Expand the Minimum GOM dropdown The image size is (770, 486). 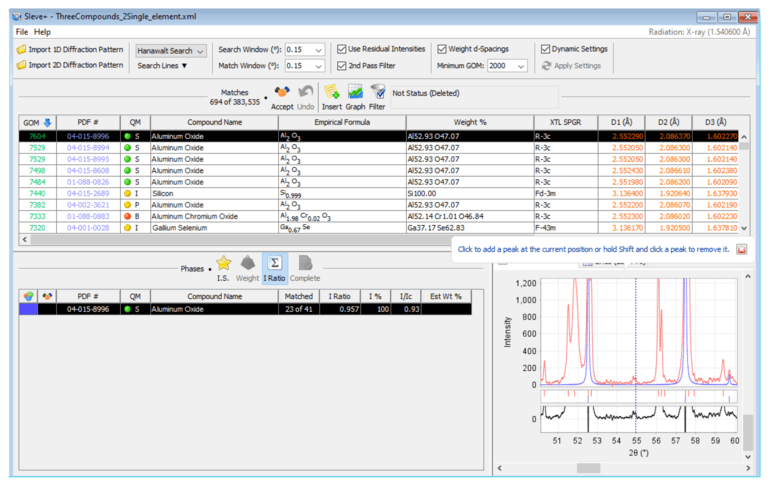click(507, 66)
